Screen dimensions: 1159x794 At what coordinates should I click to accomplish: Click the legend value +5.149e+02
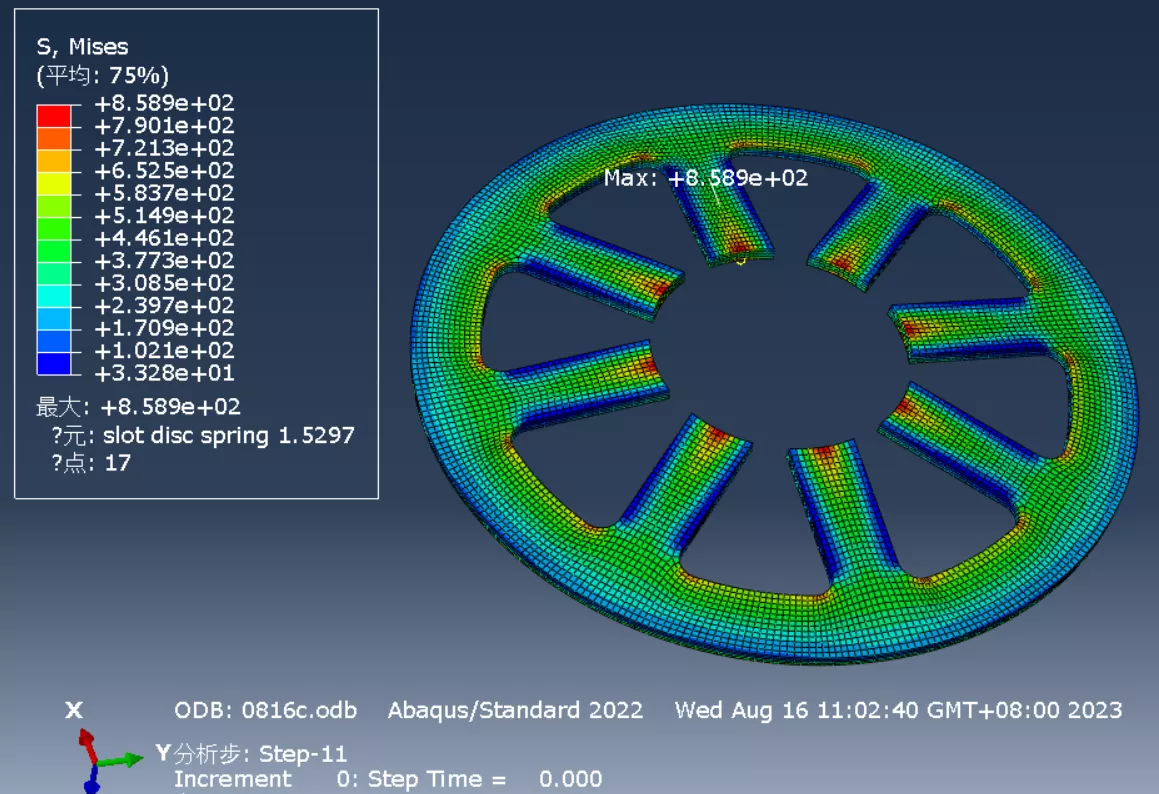tap(164, 216)
